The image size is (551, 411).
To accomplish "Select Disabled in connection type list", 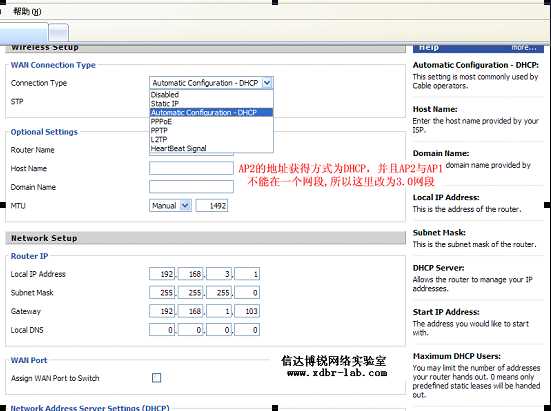I will (211, 94).
